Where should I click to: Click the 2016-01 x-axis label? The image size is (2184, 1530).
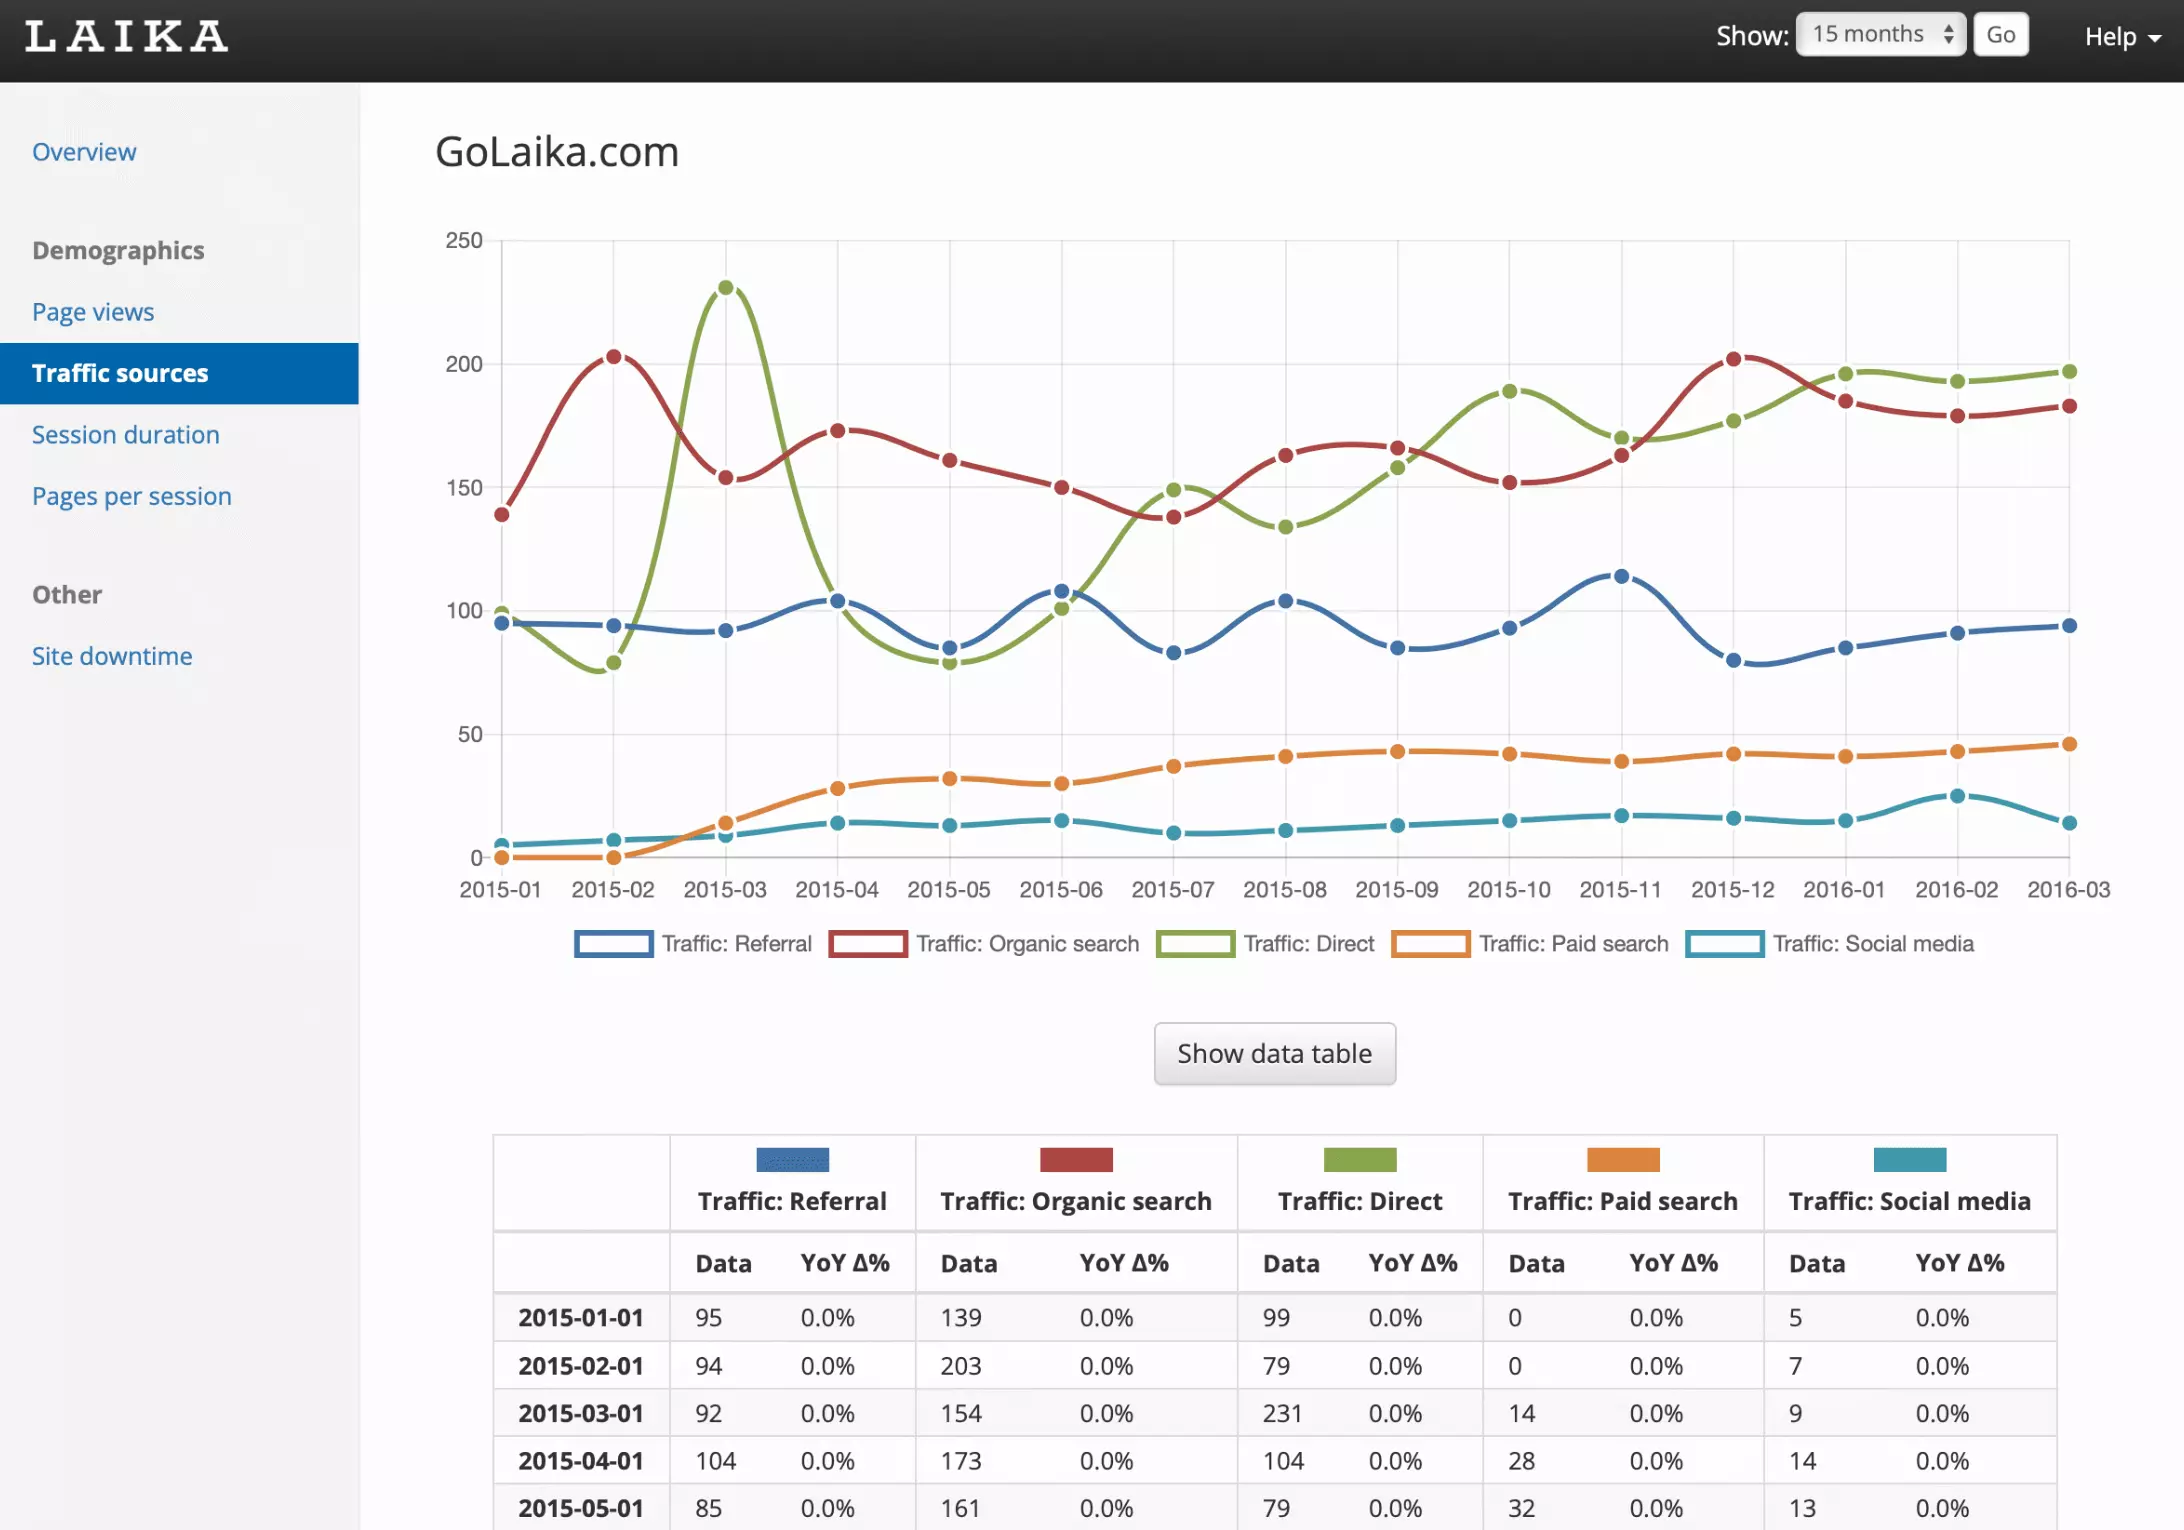[x=1844, y=890]
